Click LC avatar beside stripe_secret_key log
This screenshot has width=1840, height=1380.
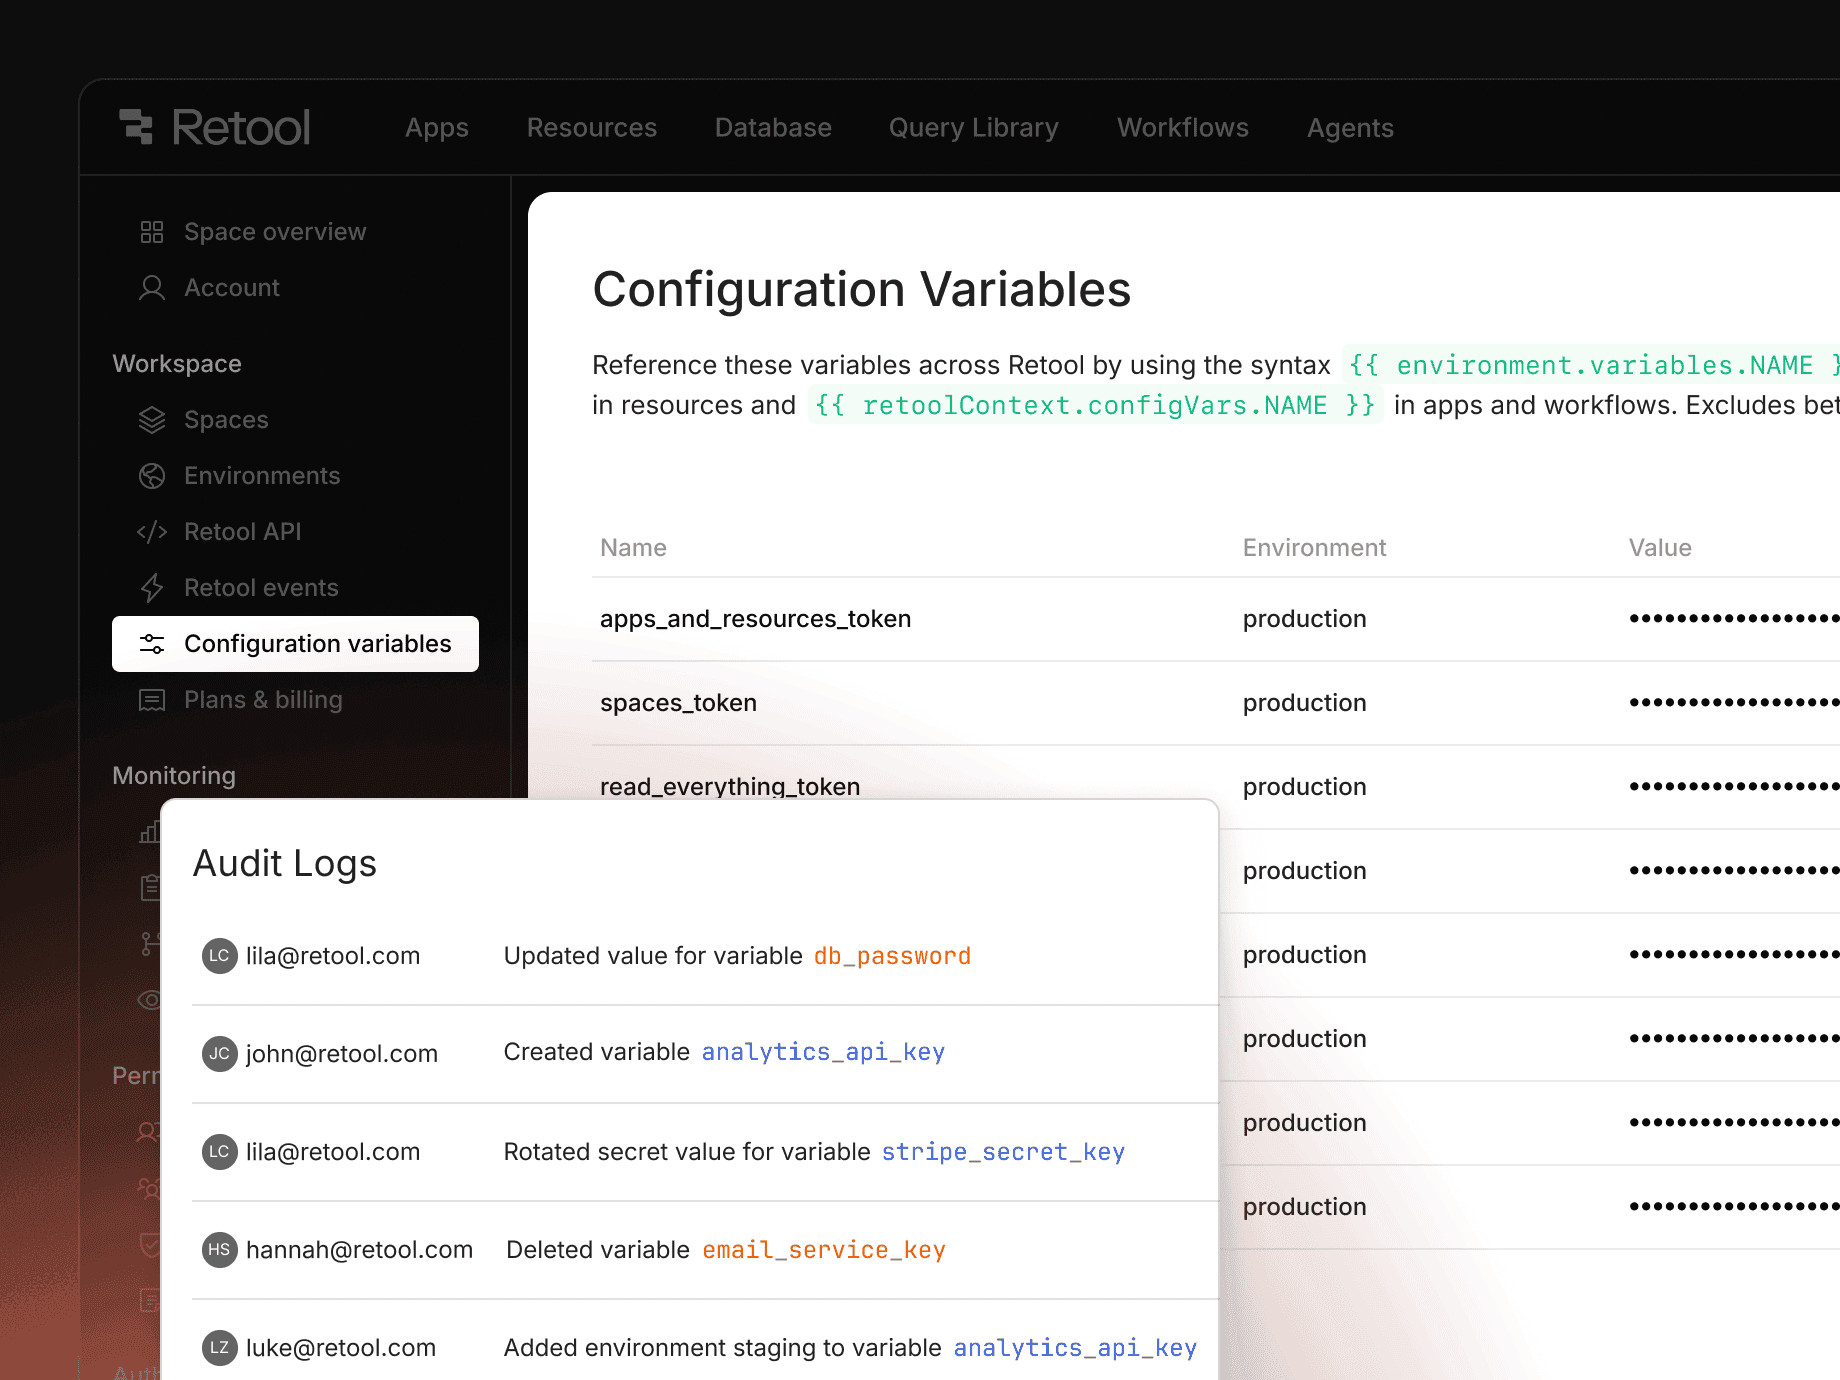click(219, 1152)
